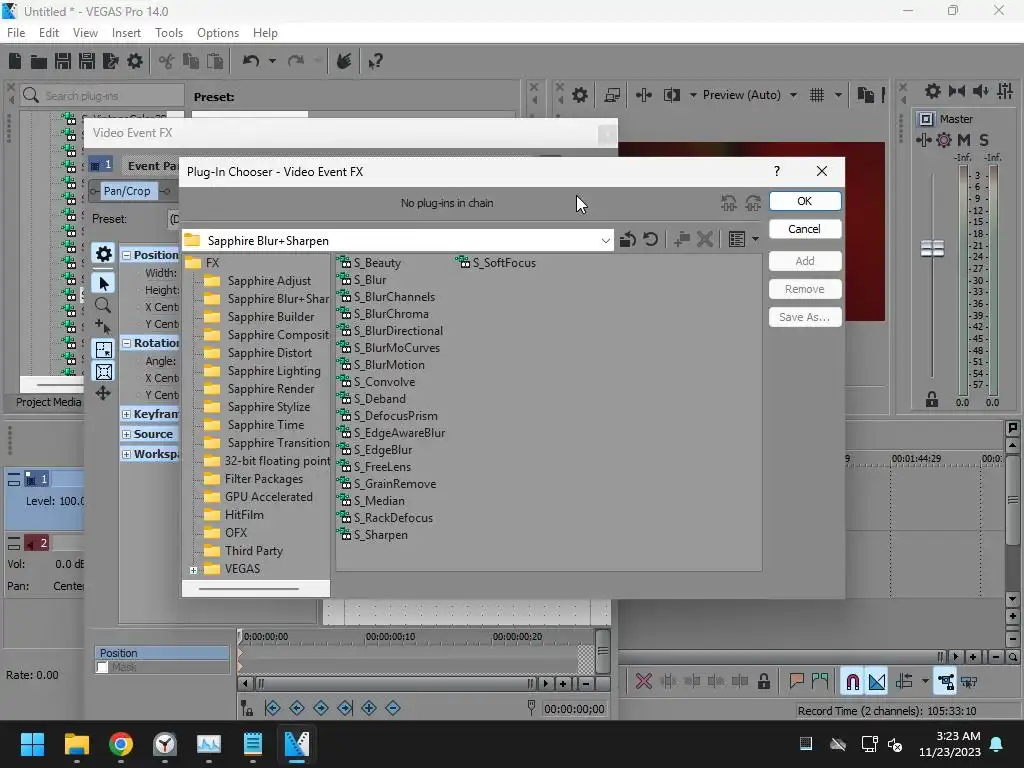The height and width of the screenshot is (768, 1024).
Task: Expand VEGAS folder in plug-in tree
Action: point(193,570)
